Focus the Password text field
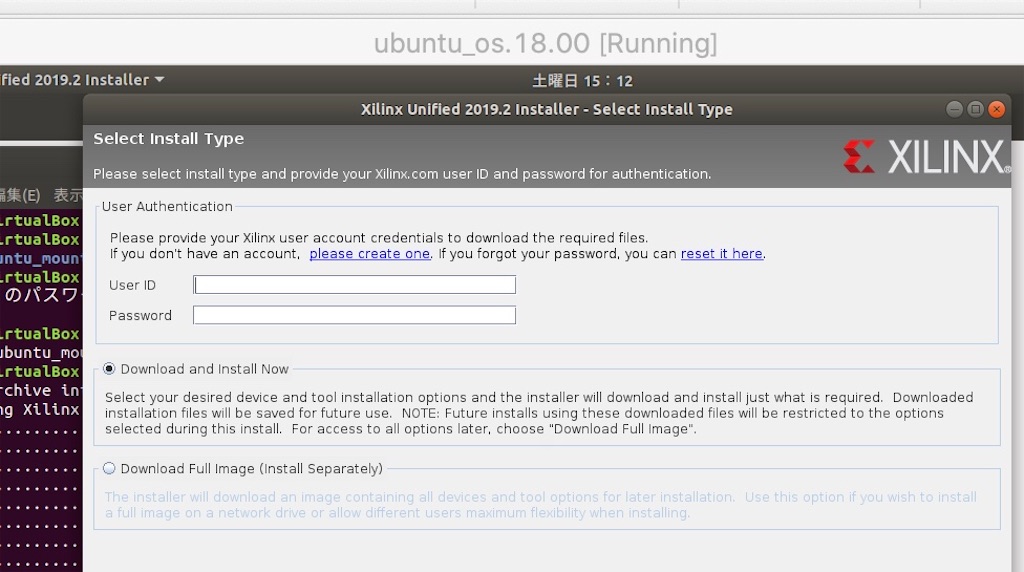 pos(355,315)
